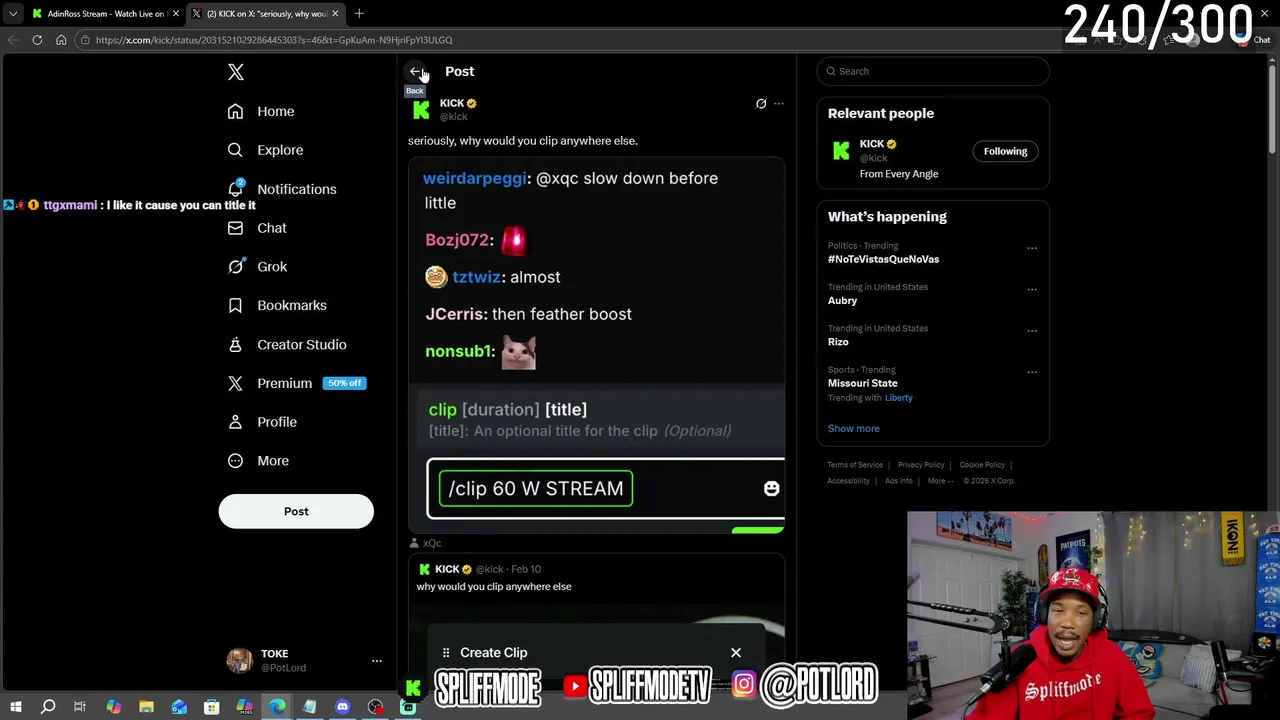Open the tab list dropdown arrow

13,14
